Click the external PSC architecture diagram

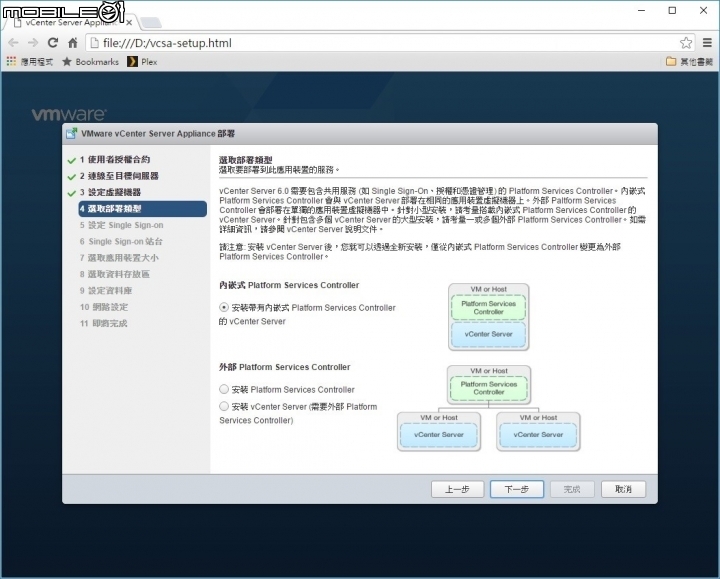tap(489, 409)
